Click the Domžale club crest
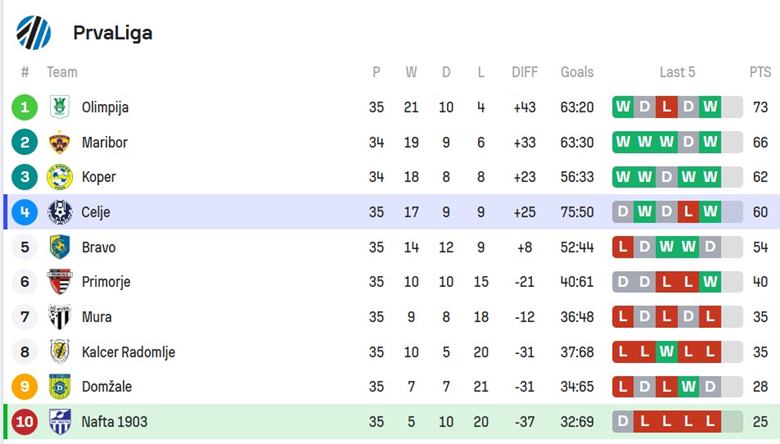The width and height of the screenshot is (780, 444). [x=60, y=387]
